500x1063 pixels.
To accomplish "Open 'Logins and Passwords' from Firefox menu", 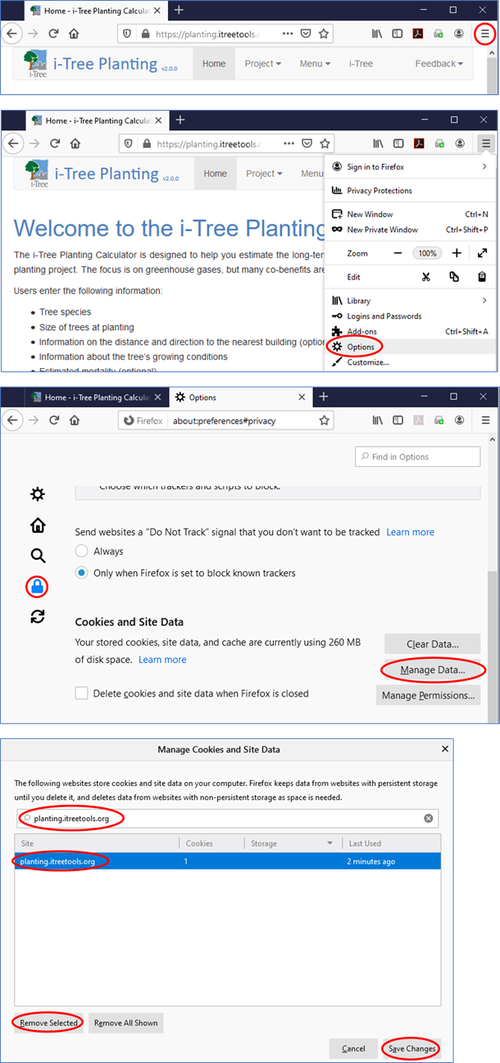I will [384, 316].
